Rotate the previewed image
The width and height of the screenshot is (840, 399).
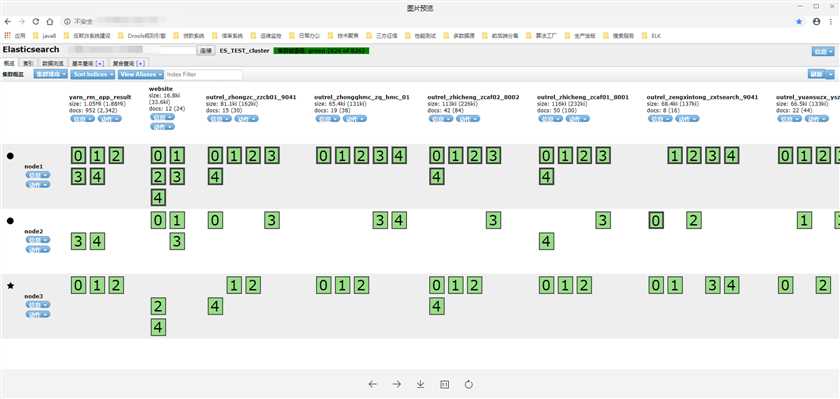tap(469, 384)
